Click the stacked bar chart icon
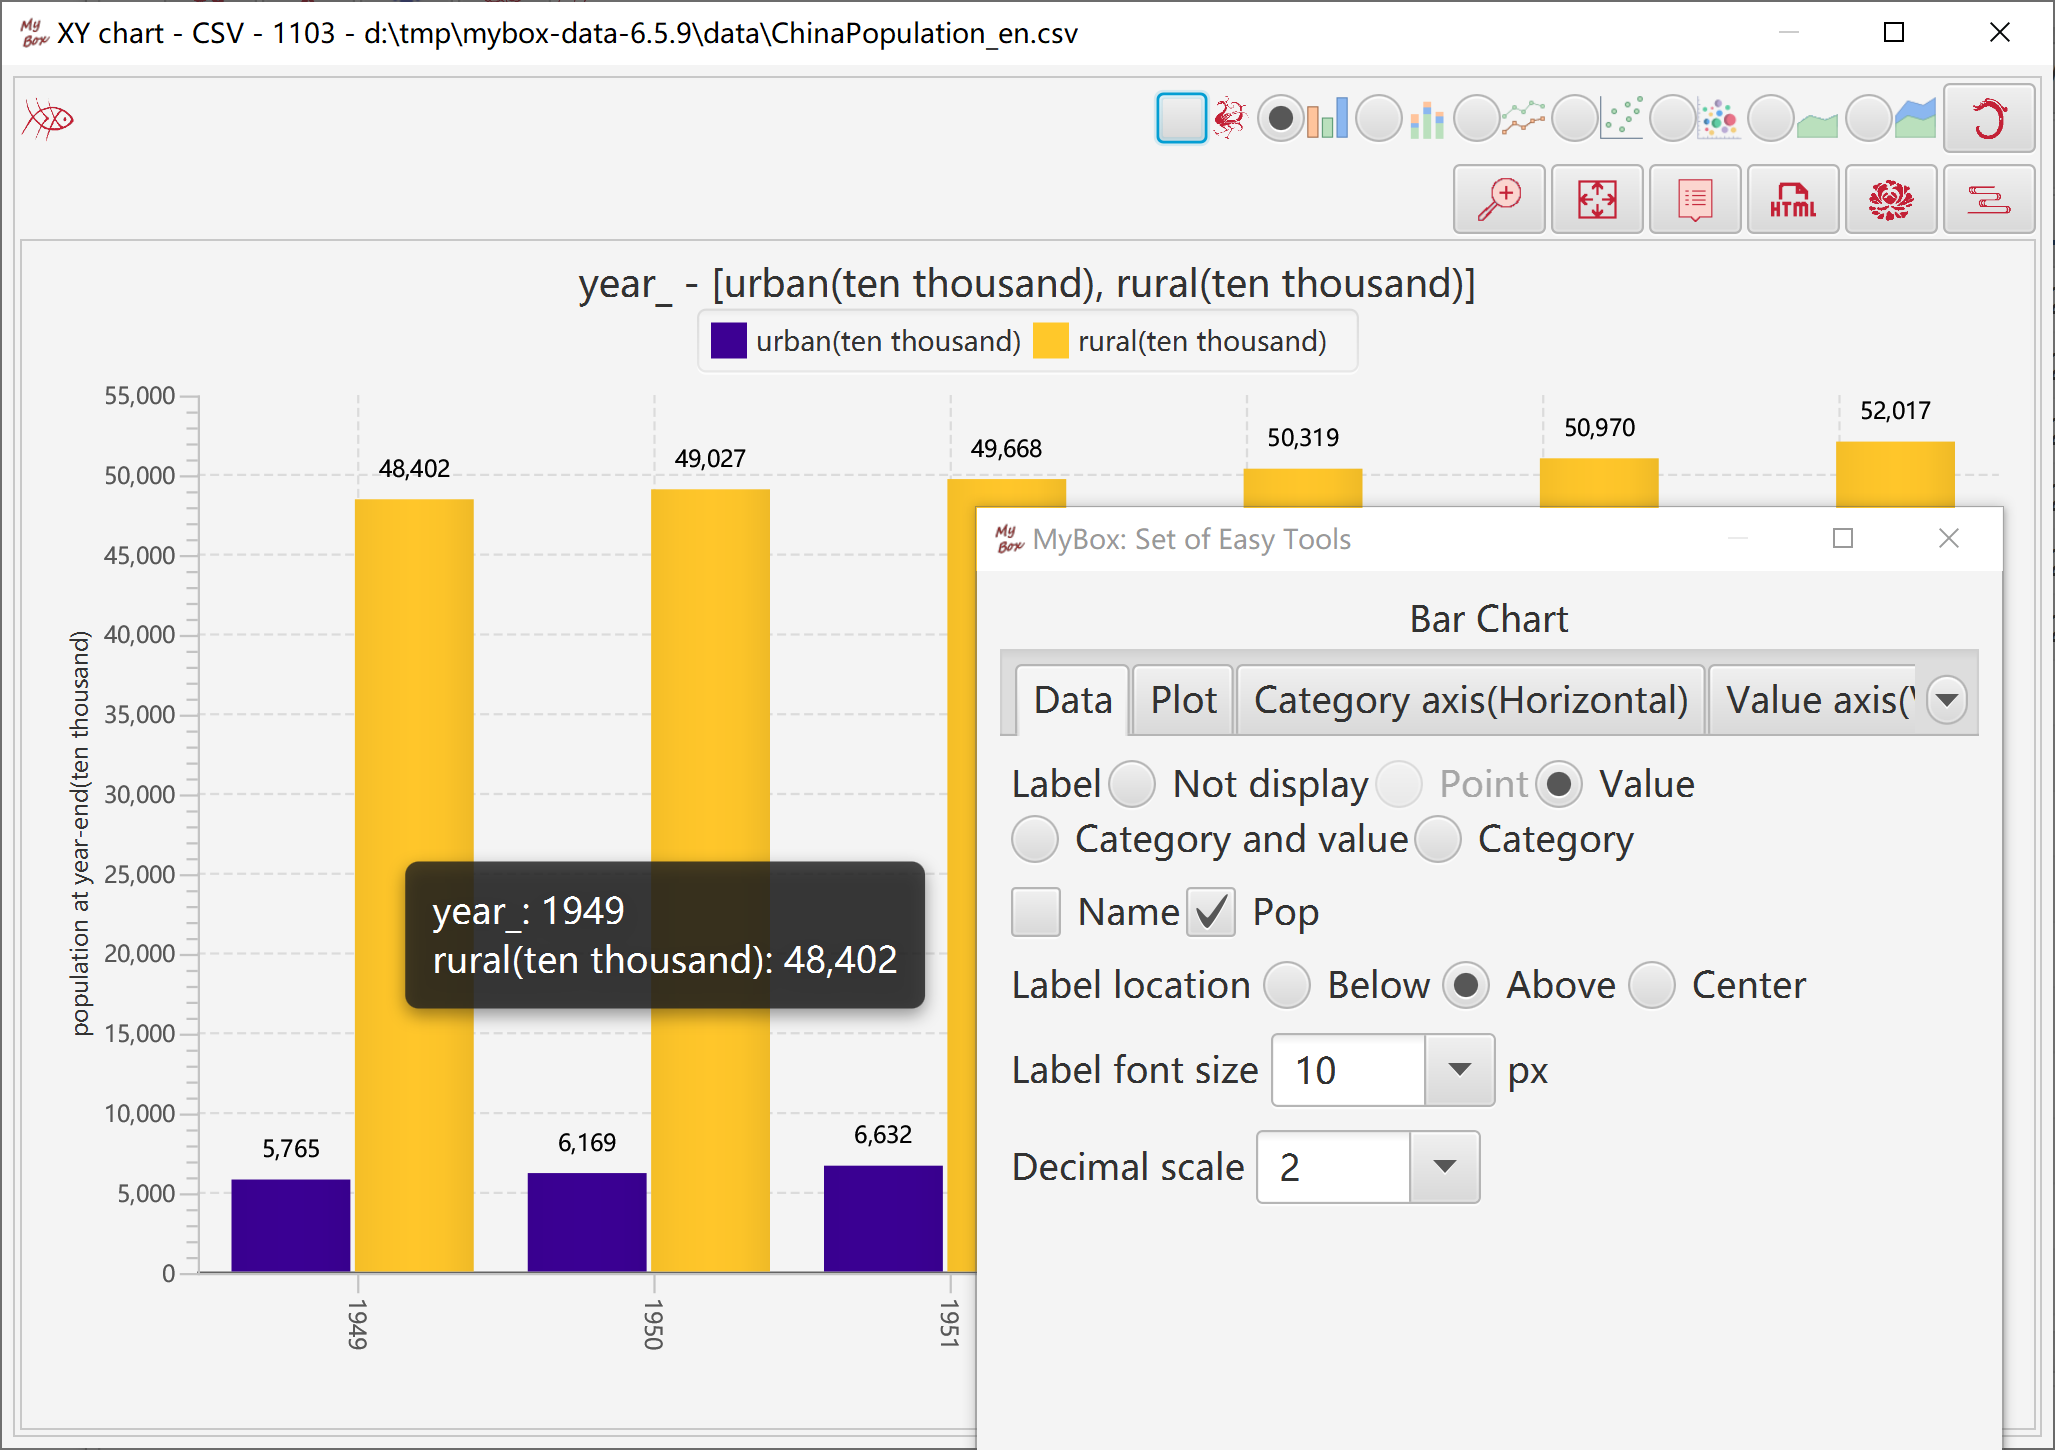Image resolution: width=2055 pixels, height=1450 pixels. click(x=1427, y=120)
